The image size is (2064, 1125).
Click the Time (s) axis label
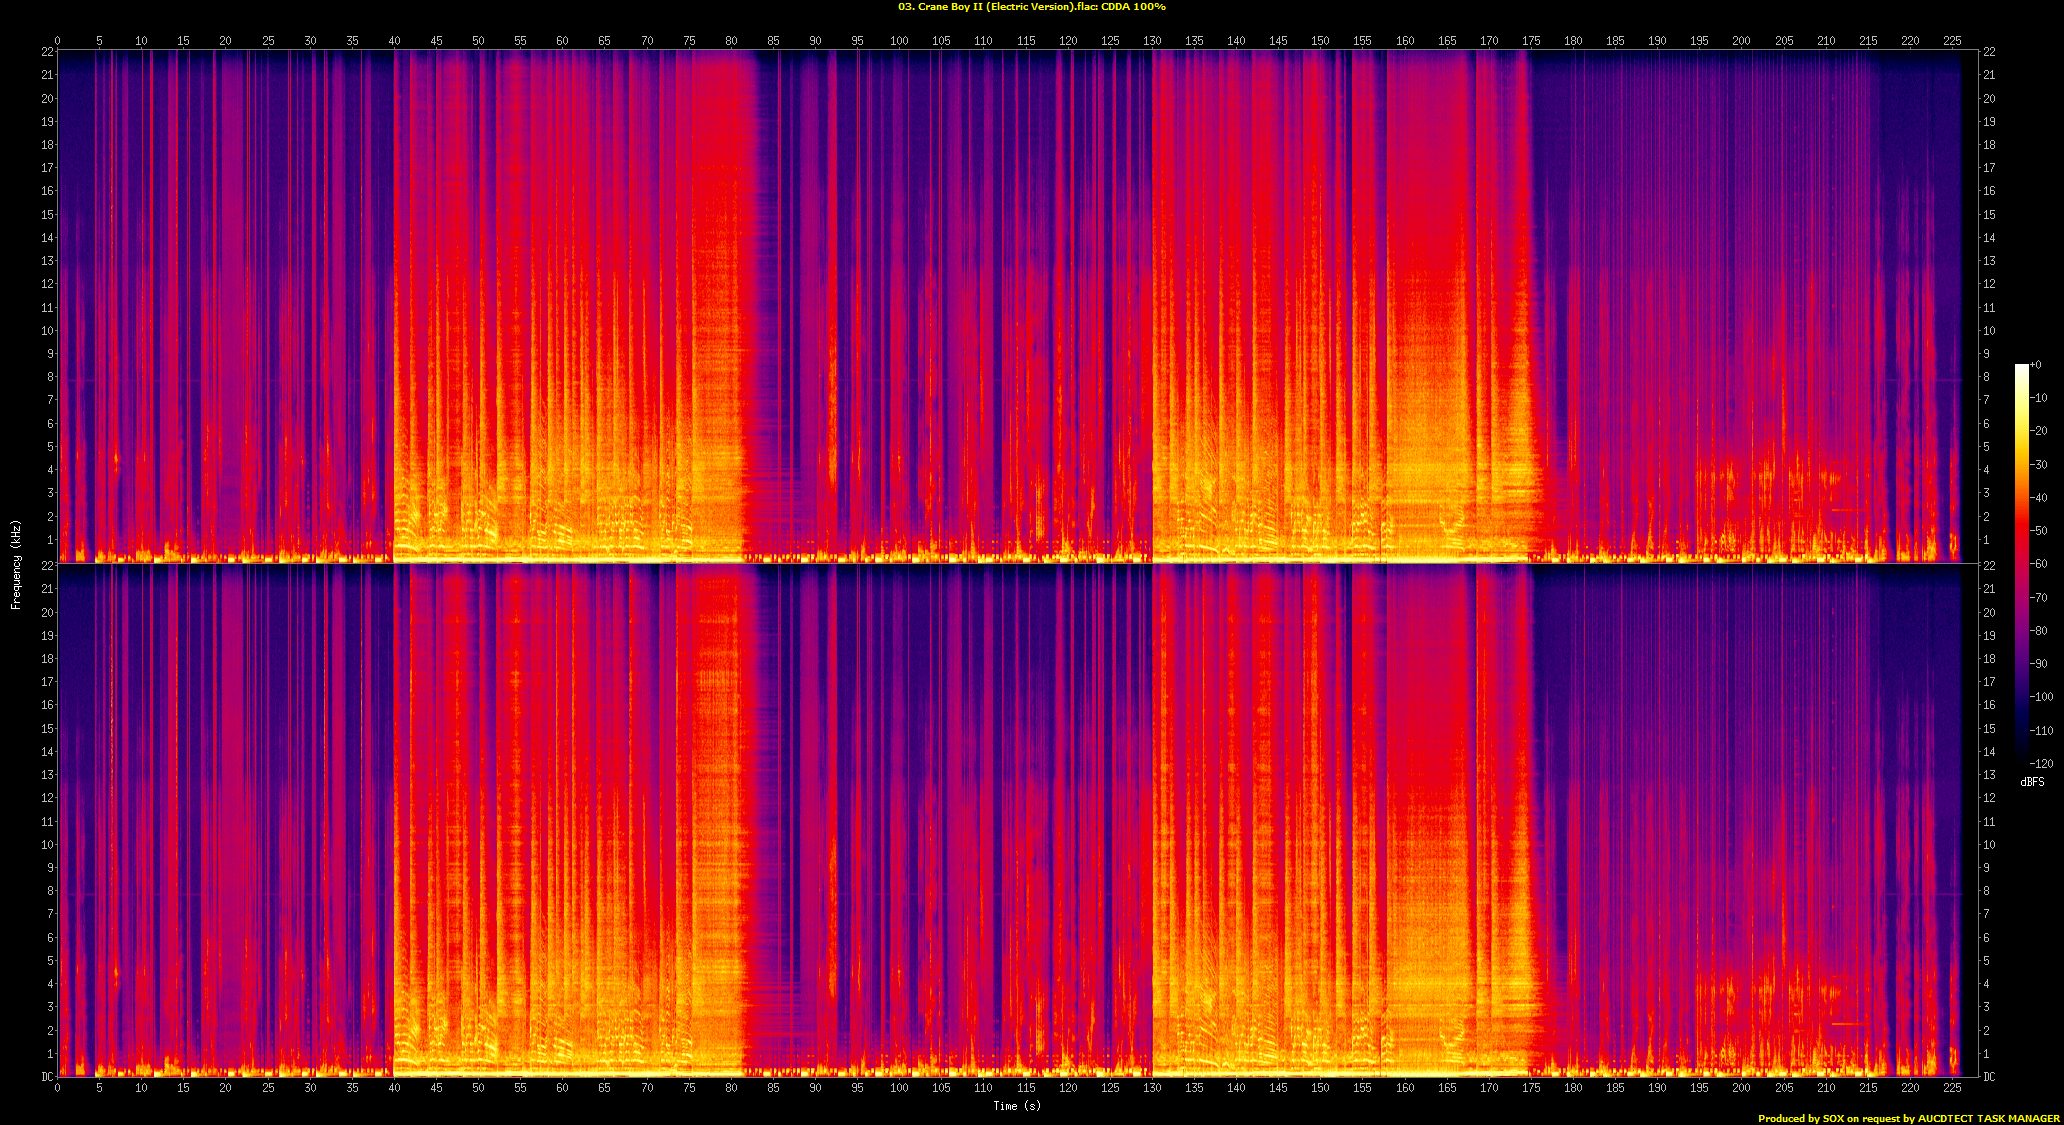tap(1017, 1105)
